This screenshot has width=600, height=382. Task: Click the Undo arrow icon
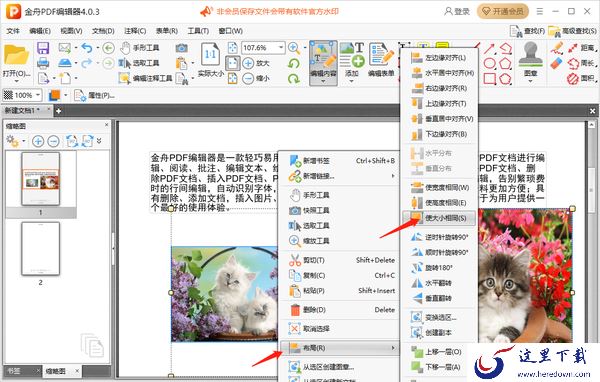(87, 48)
